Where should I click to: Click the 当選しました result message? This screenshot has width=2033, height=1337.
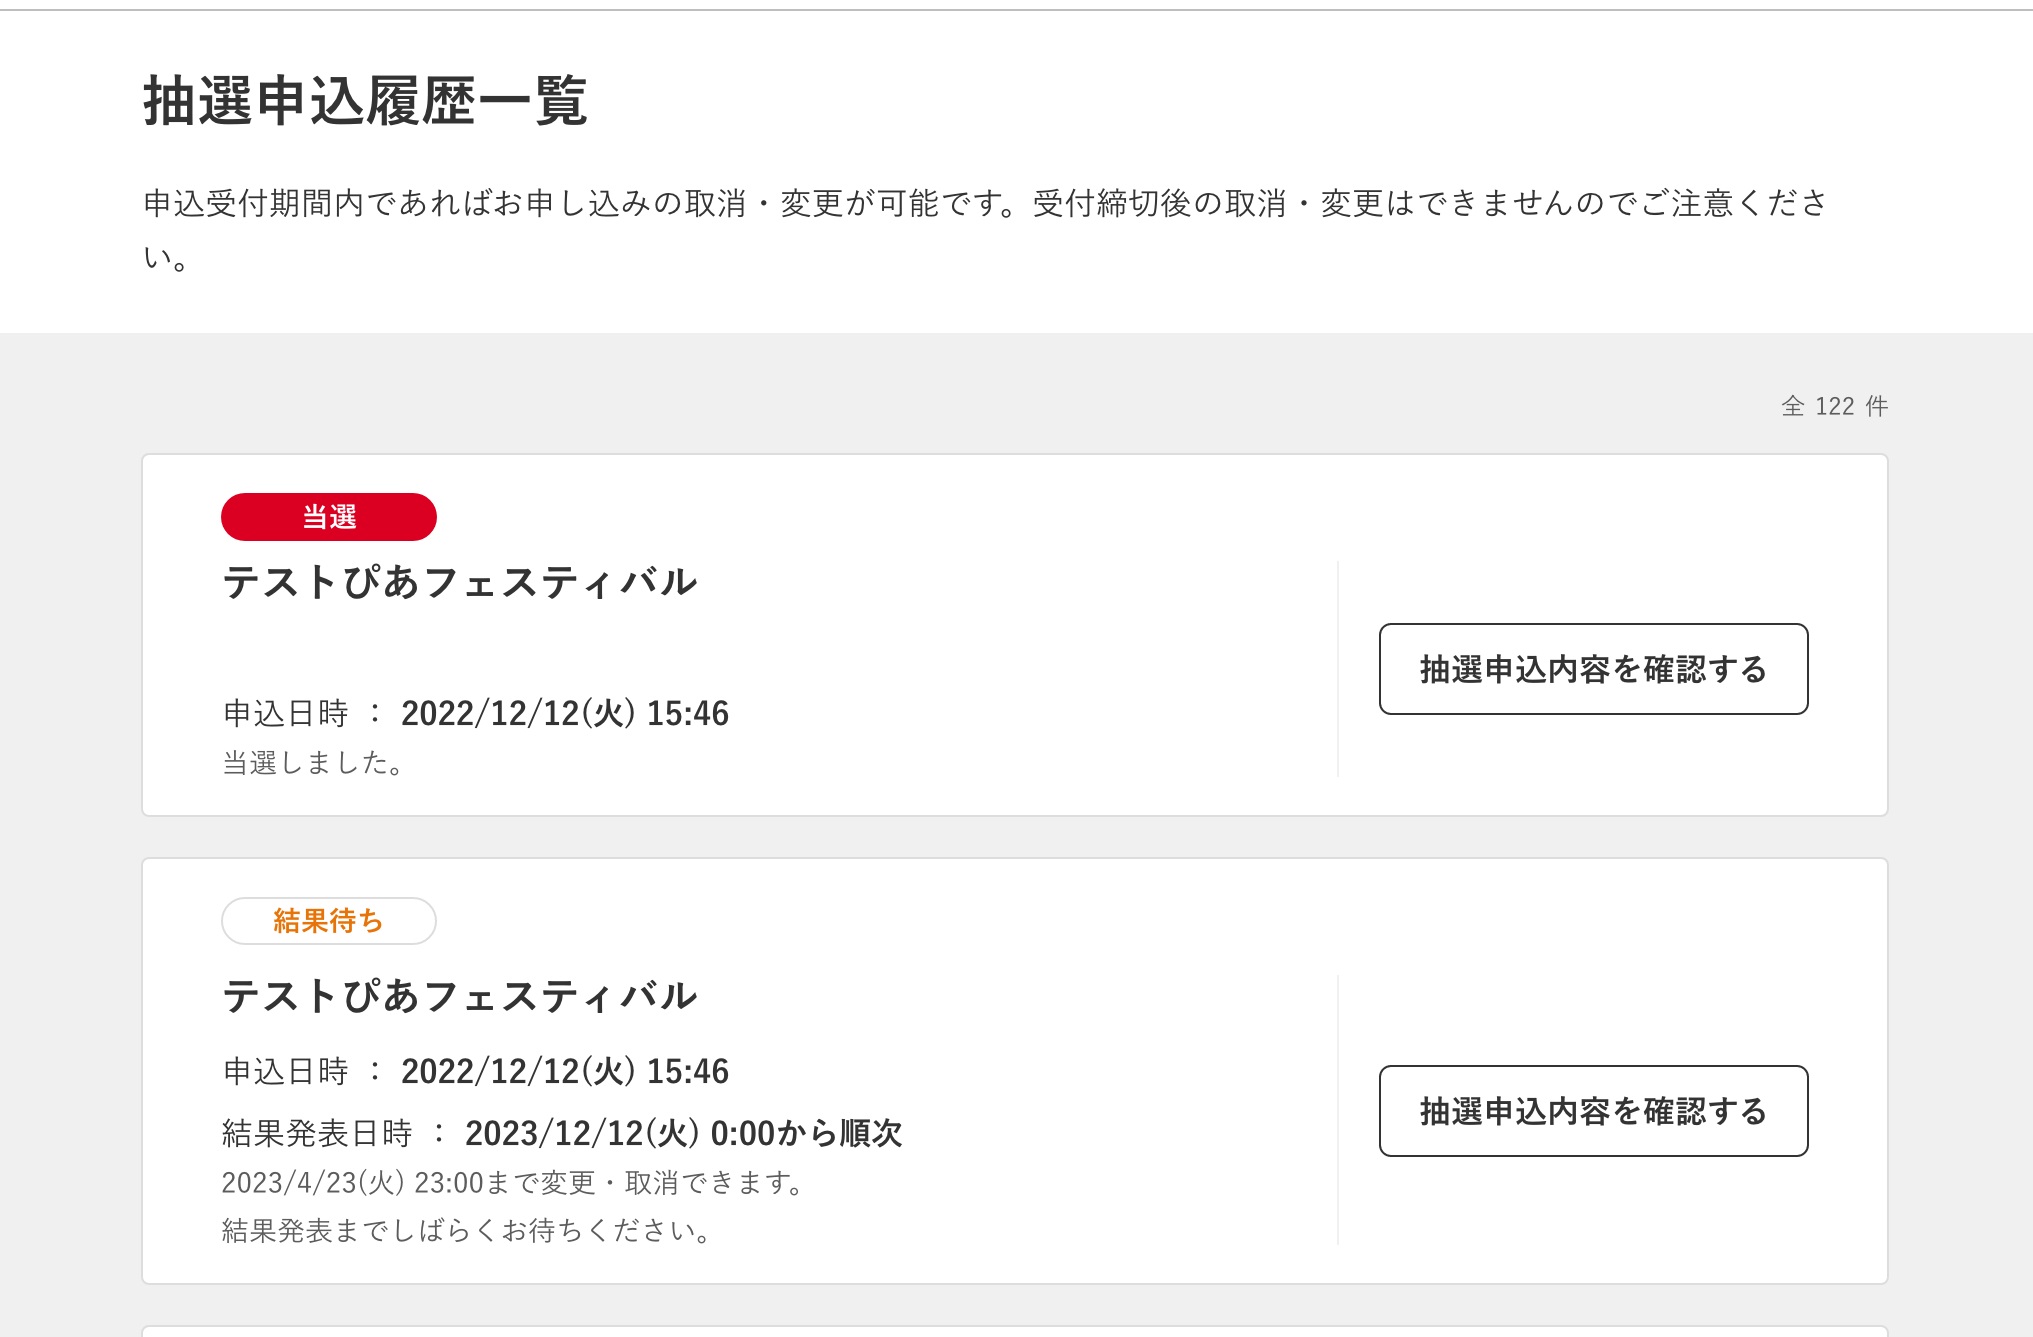(315, 765)
